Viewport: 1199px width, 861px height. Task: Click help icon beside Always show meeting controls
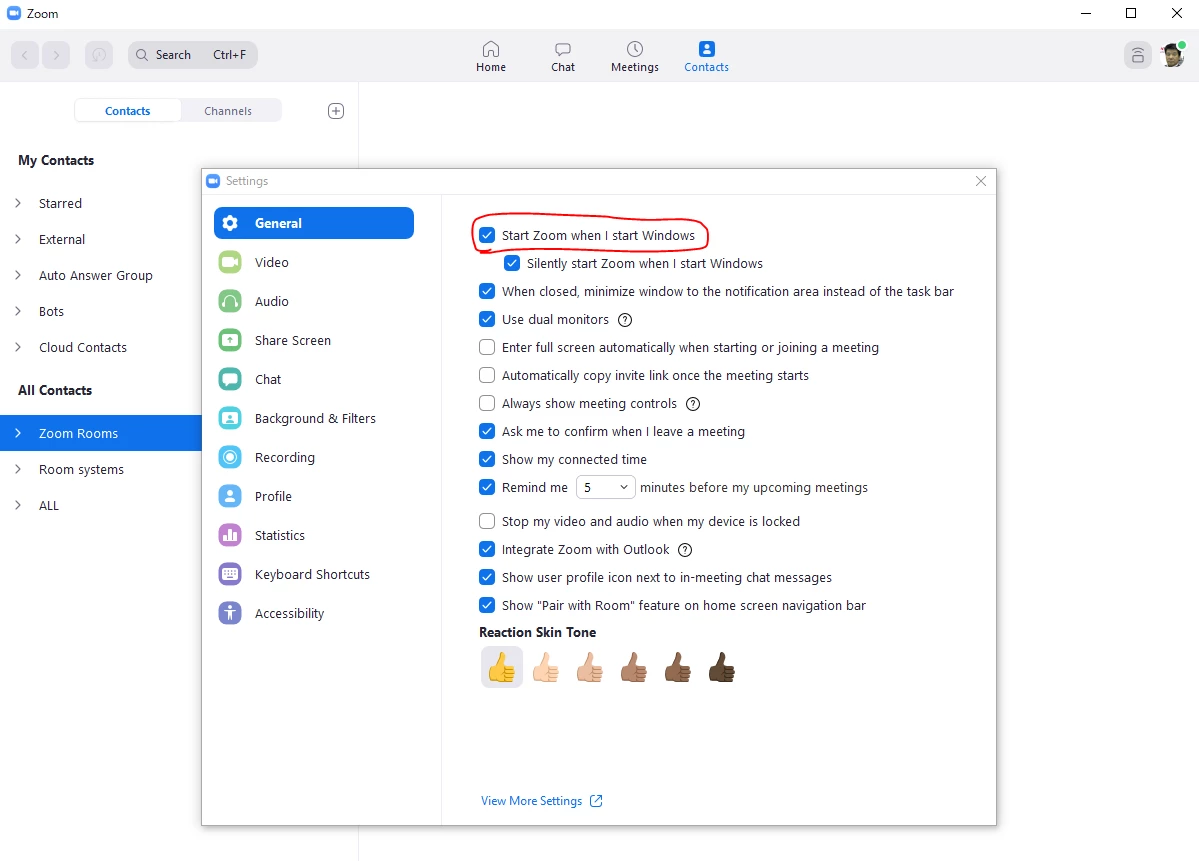pyautogui.click(x=693, y=404)
